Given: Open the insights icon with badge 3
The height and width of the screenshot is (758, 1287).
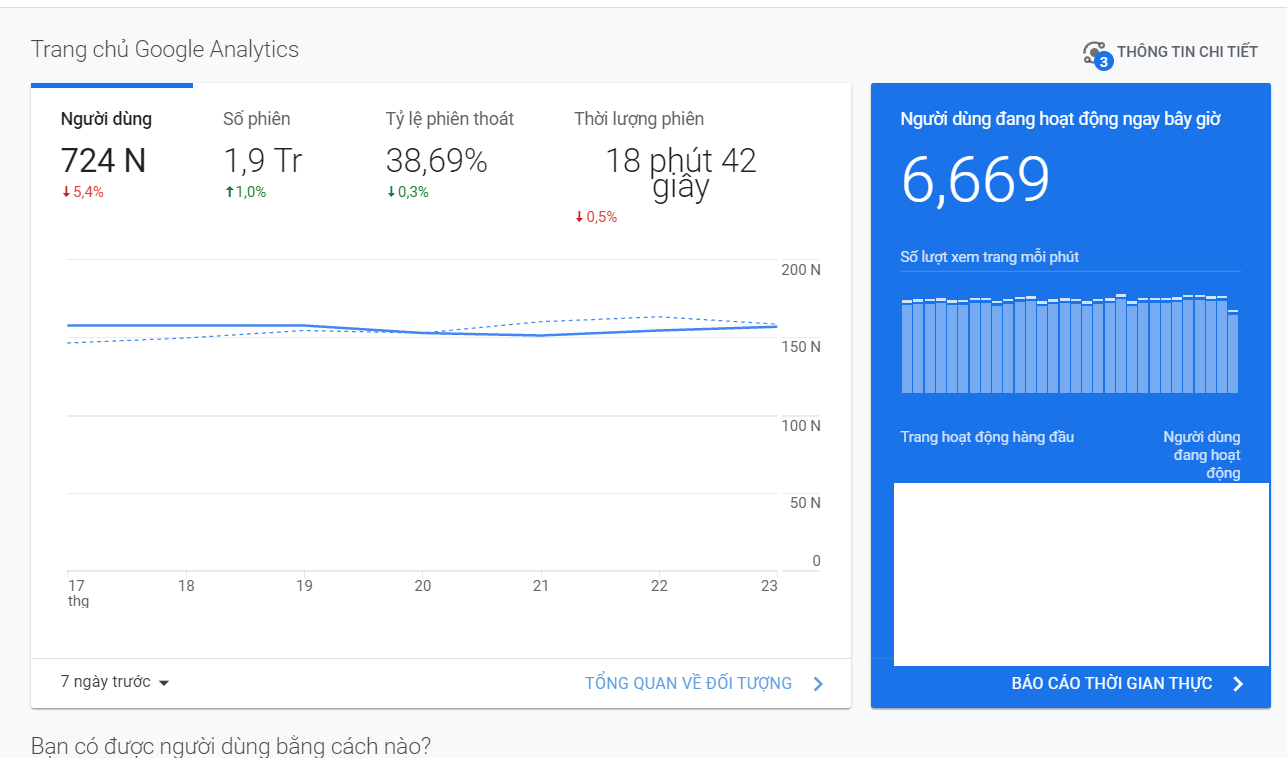Looking at the screenshot, I should click(1095, 53).
